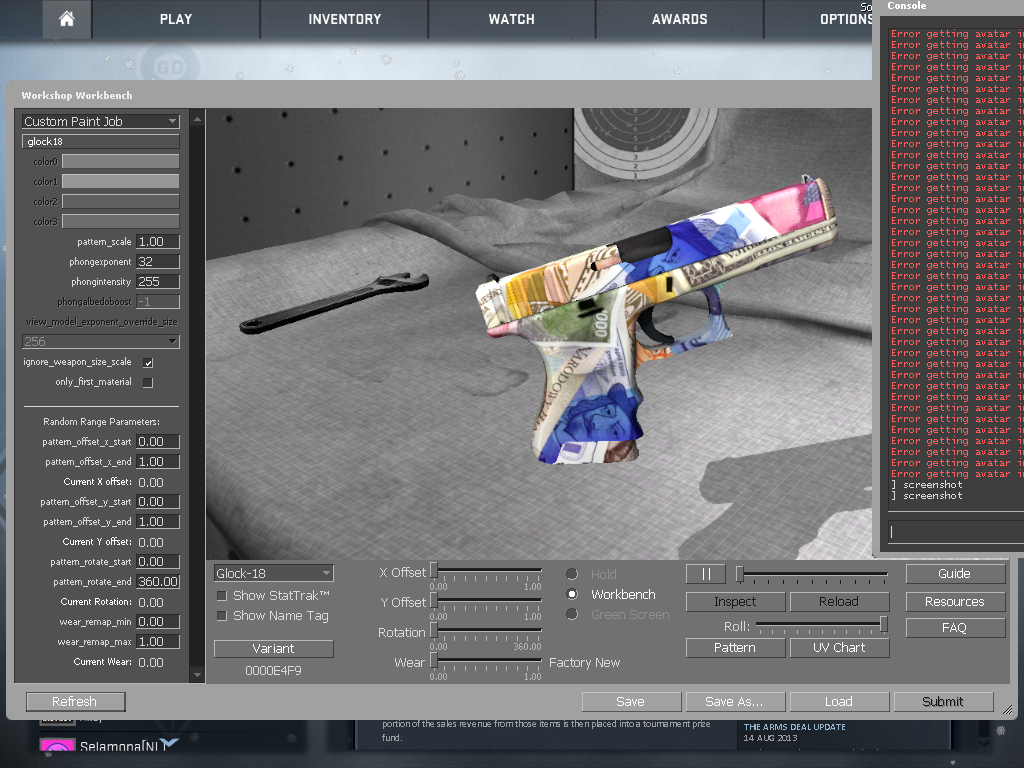Open the Glock-18 weapon dropdown
This screenshot has height=768, width=1024.
point(274,573)
